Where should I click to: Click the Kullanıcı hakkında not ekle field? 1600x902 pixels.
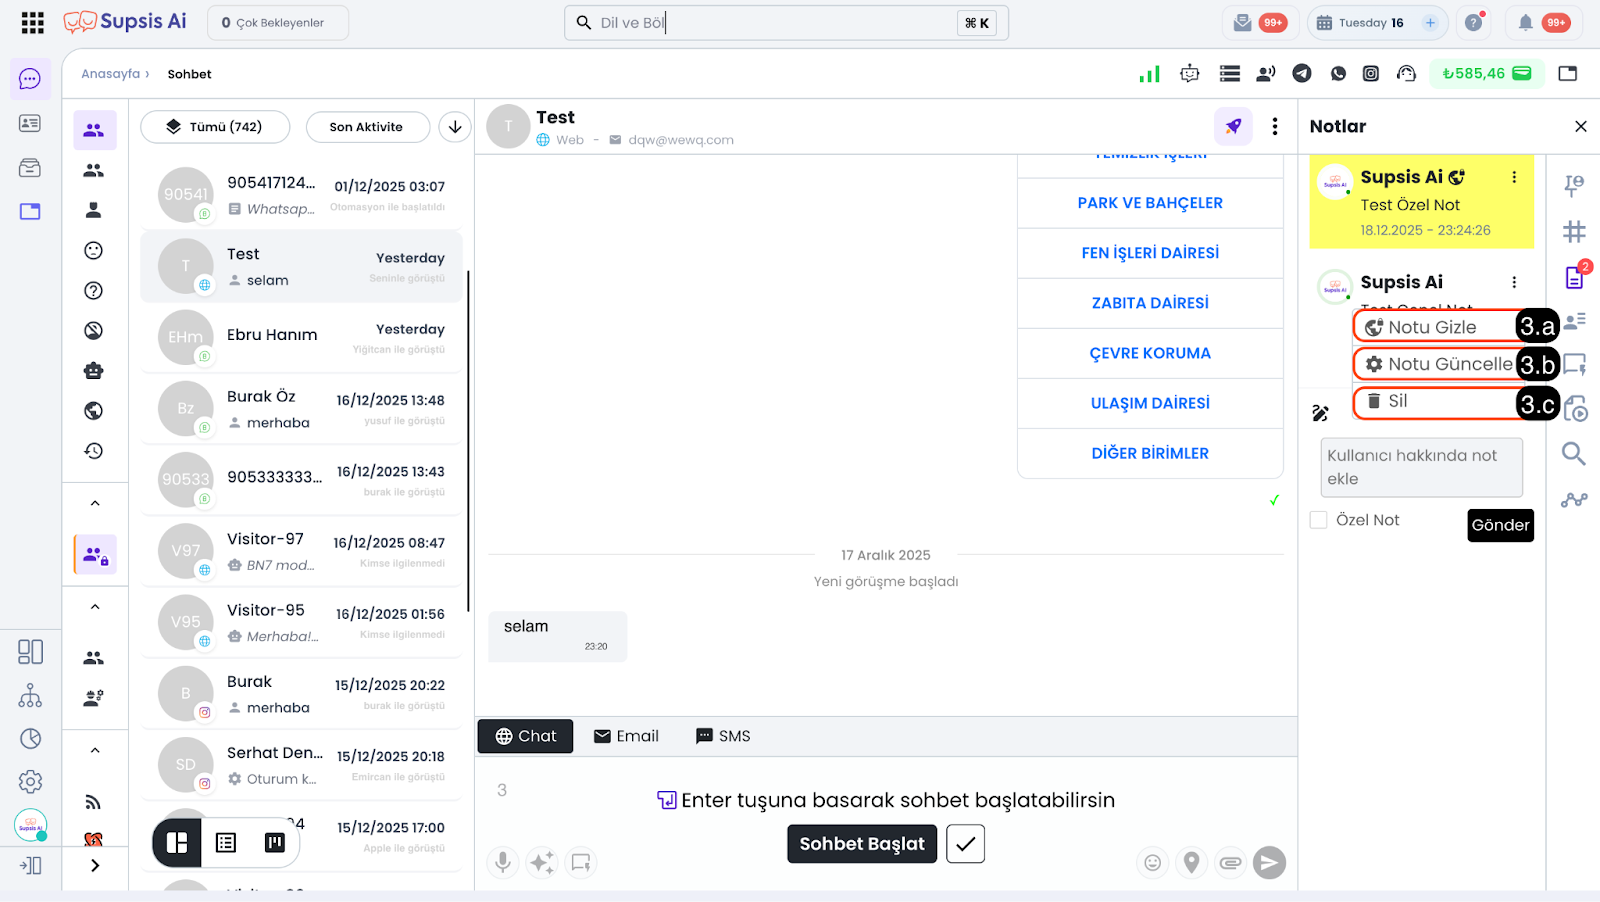tap(1420, 467)
